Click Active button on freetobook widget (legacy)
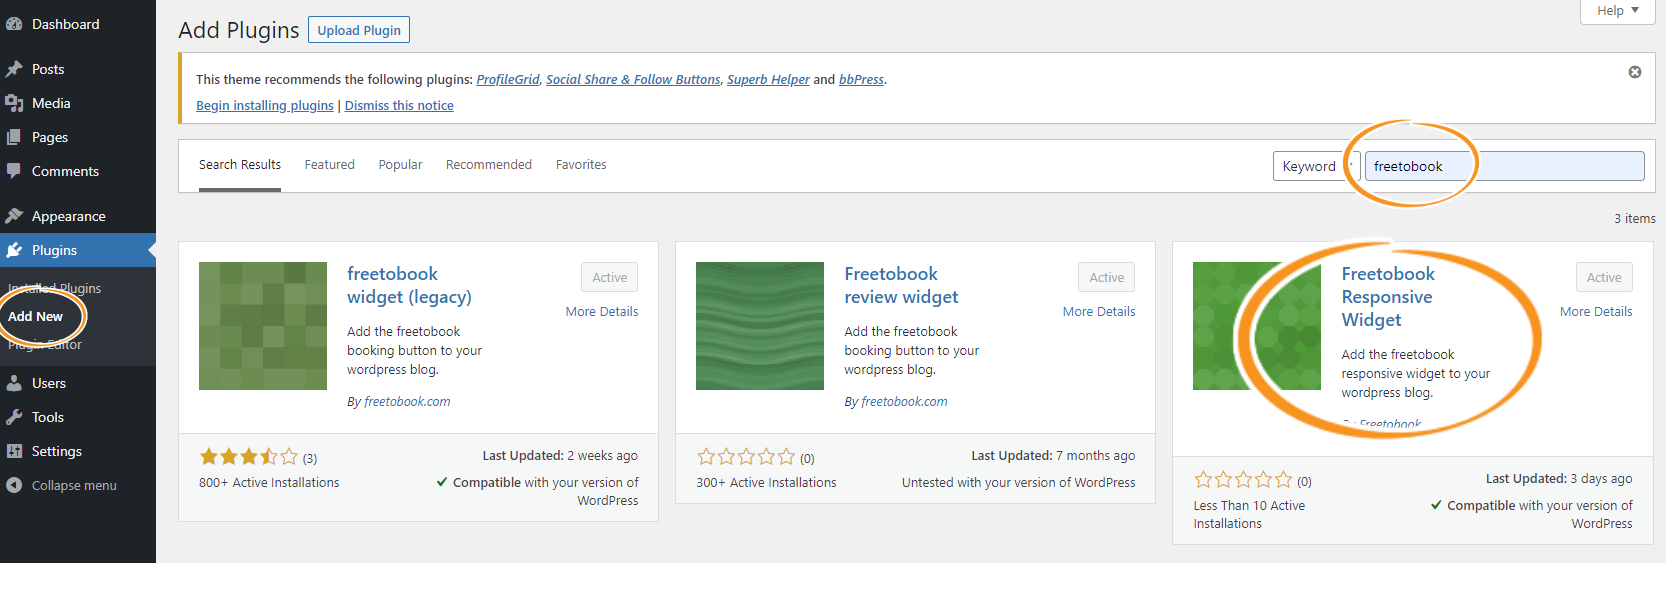 tap(610, 277)
